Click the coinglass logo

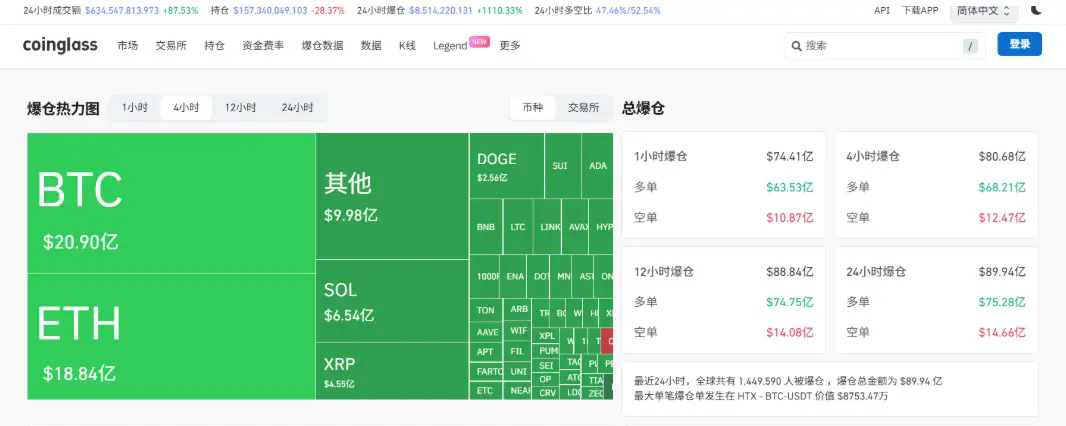click(x=60, y=45)
